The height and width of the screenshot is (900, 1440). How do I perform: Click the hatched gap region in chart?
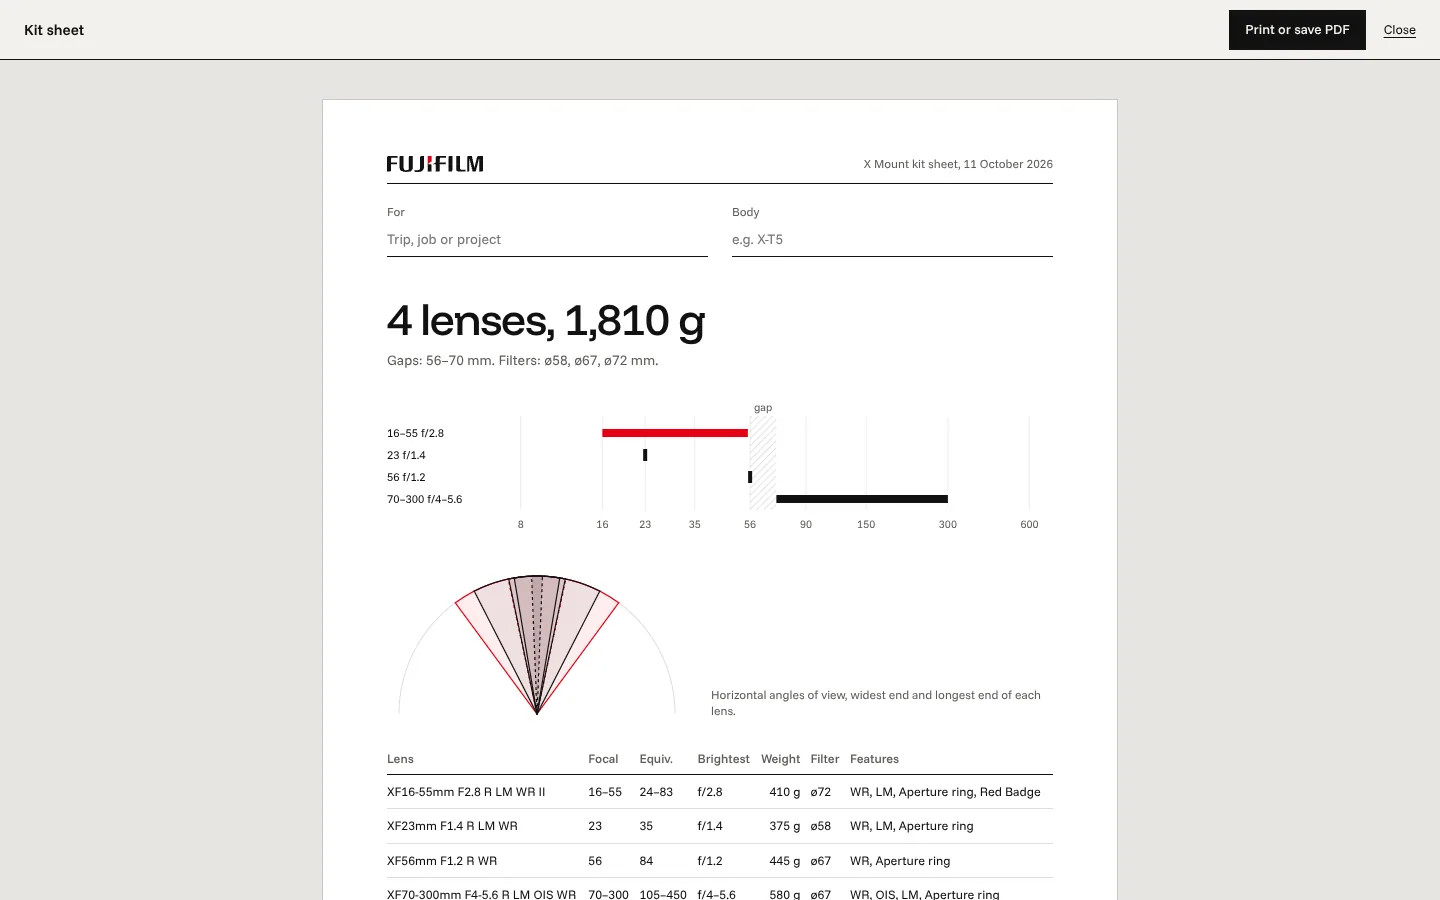(763, 463)
